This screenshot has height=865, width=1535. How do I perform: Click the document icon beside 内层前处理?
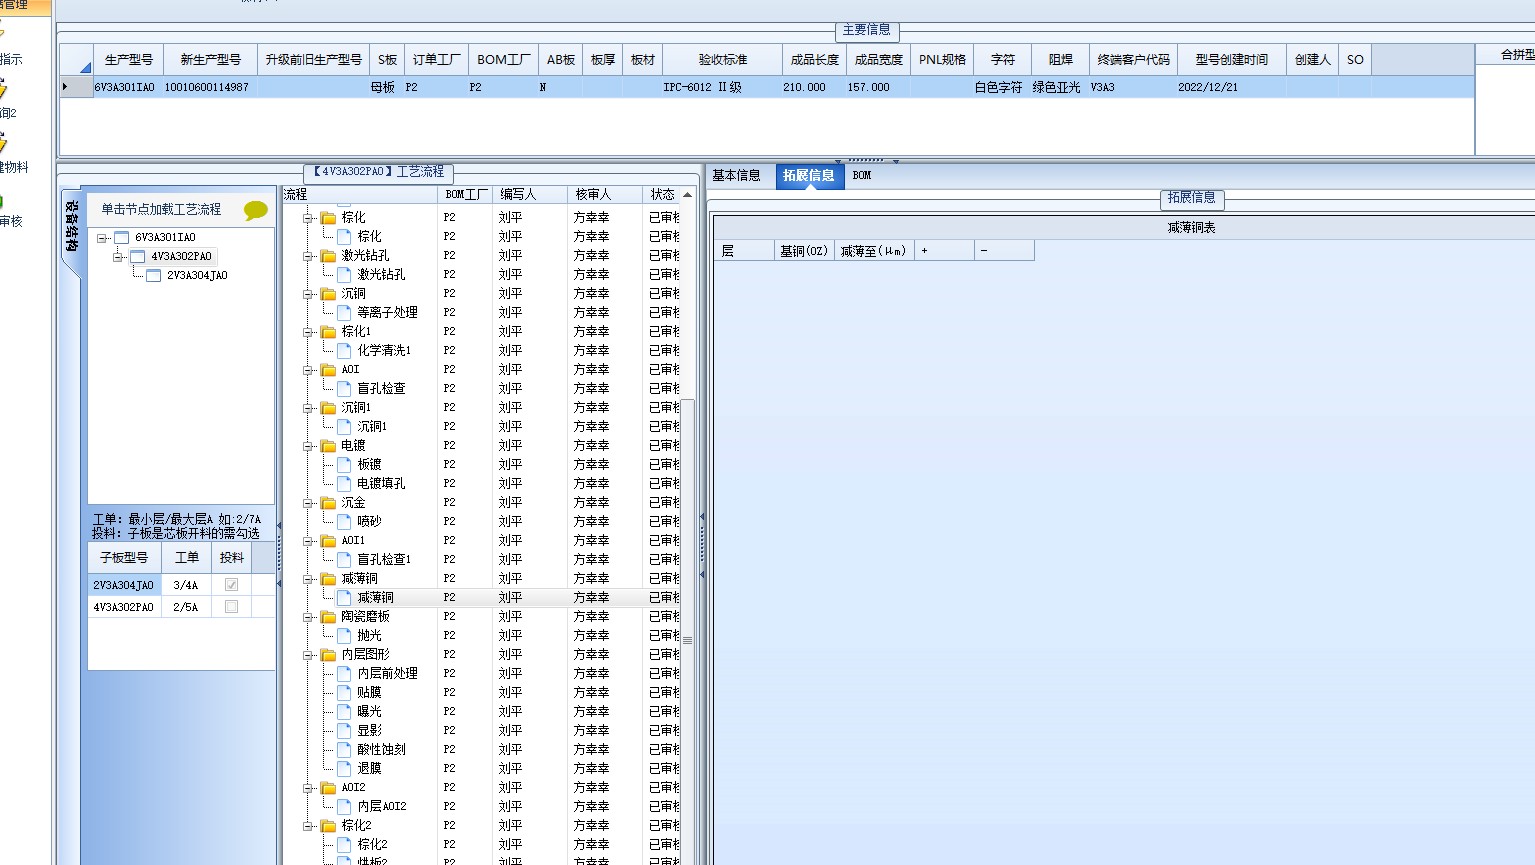(x=345, y=674)
